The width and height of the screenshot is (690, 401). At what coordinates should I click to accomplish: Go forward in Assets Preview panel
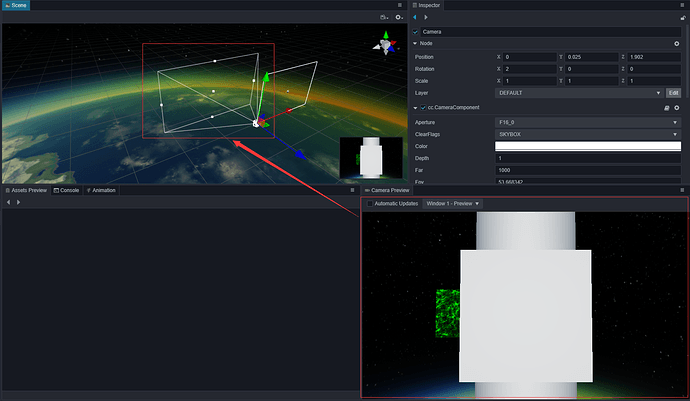18,202
